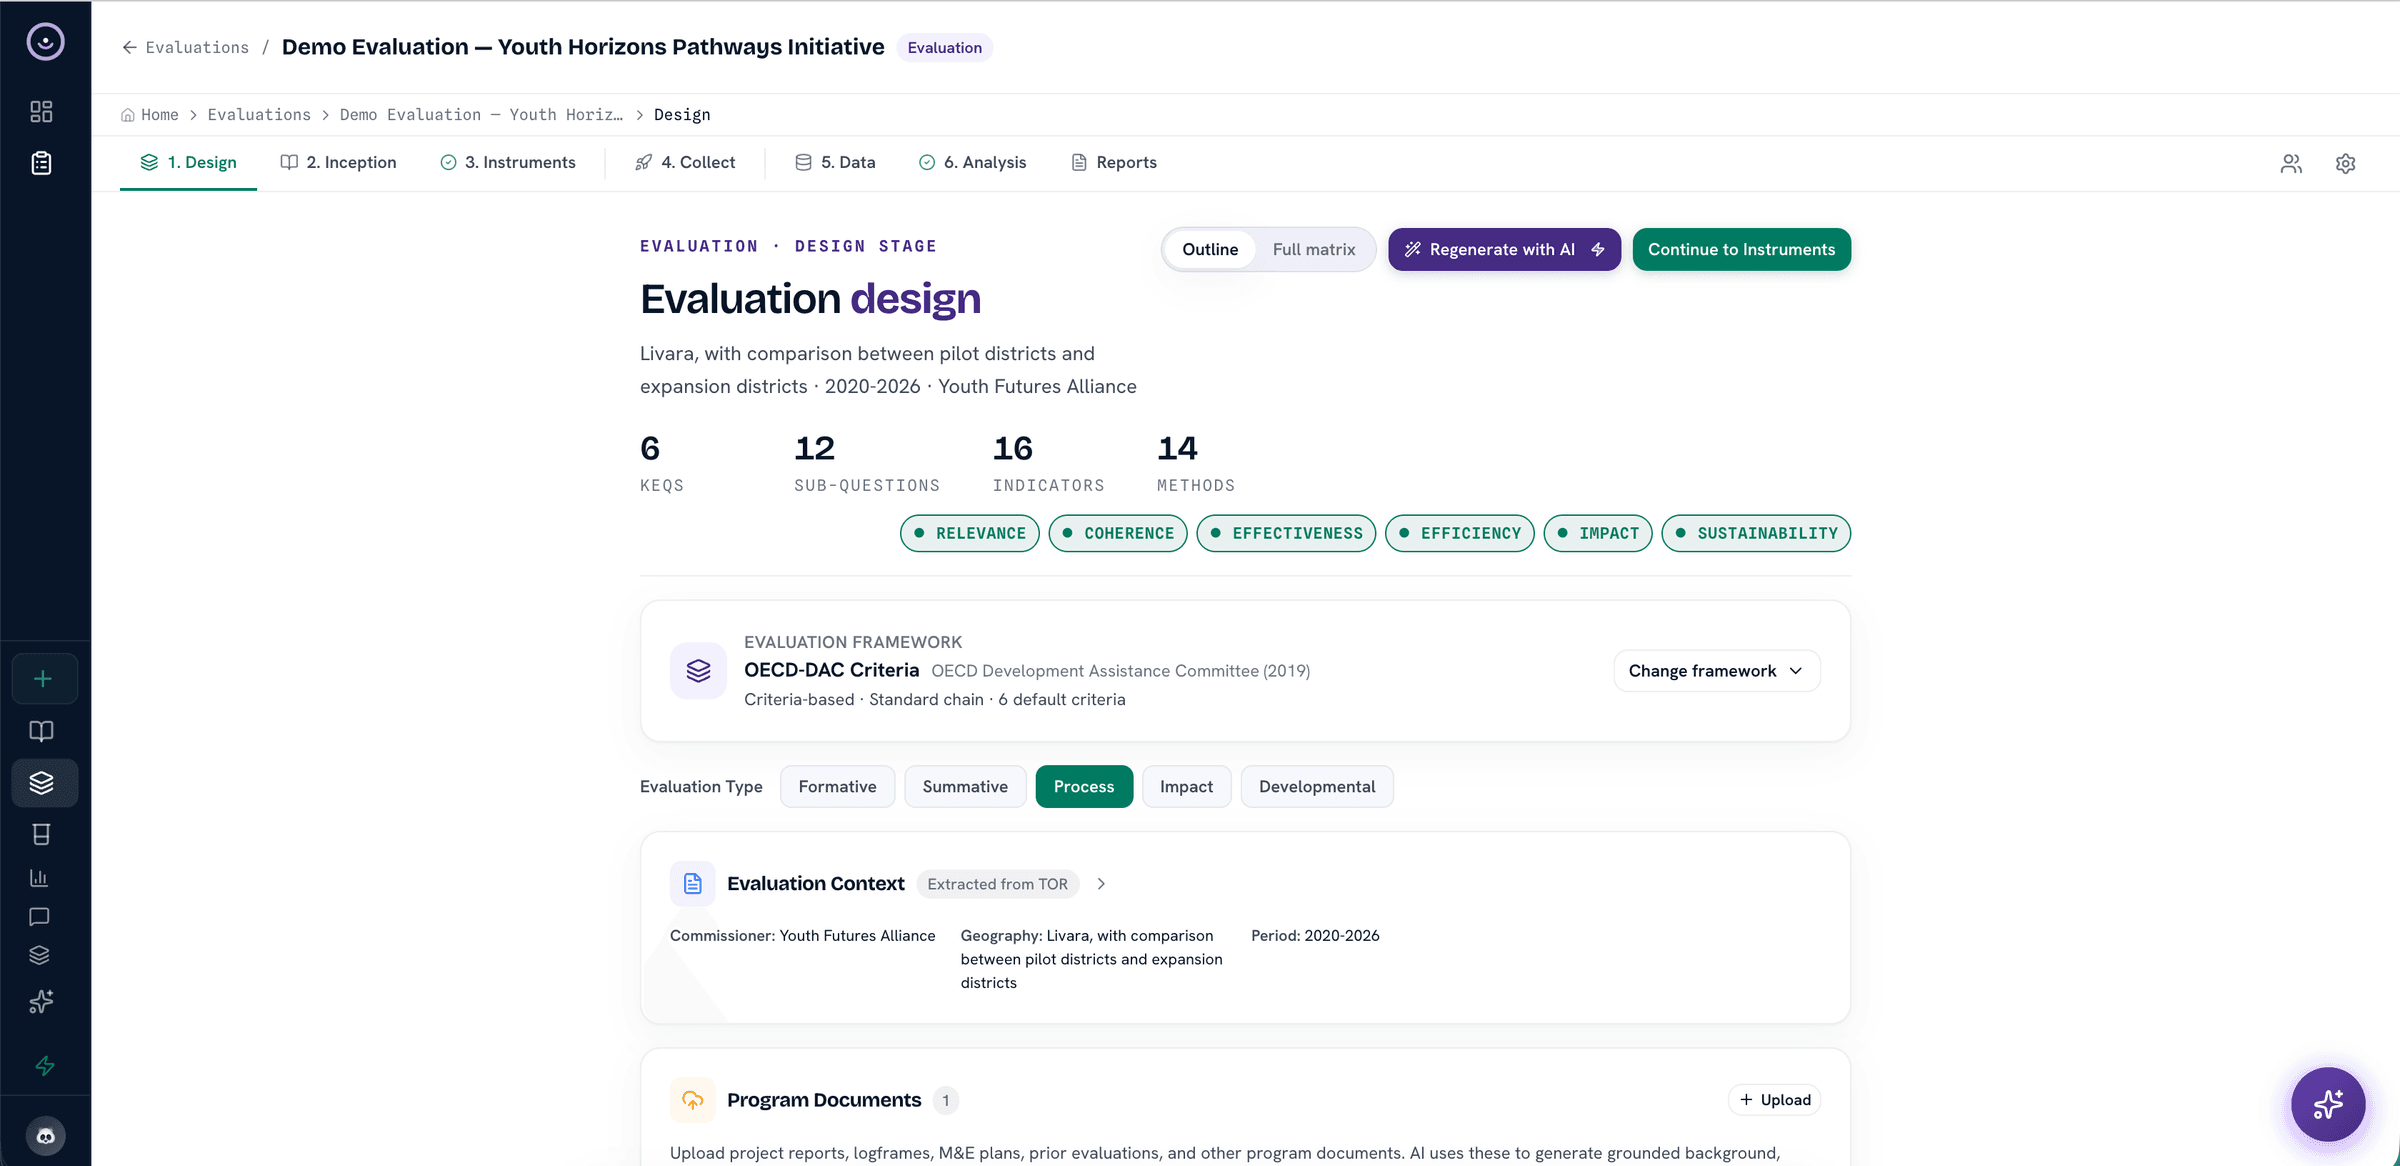Select Developmental evaluation type
2400x1166 pixels.
(1317, 786)
